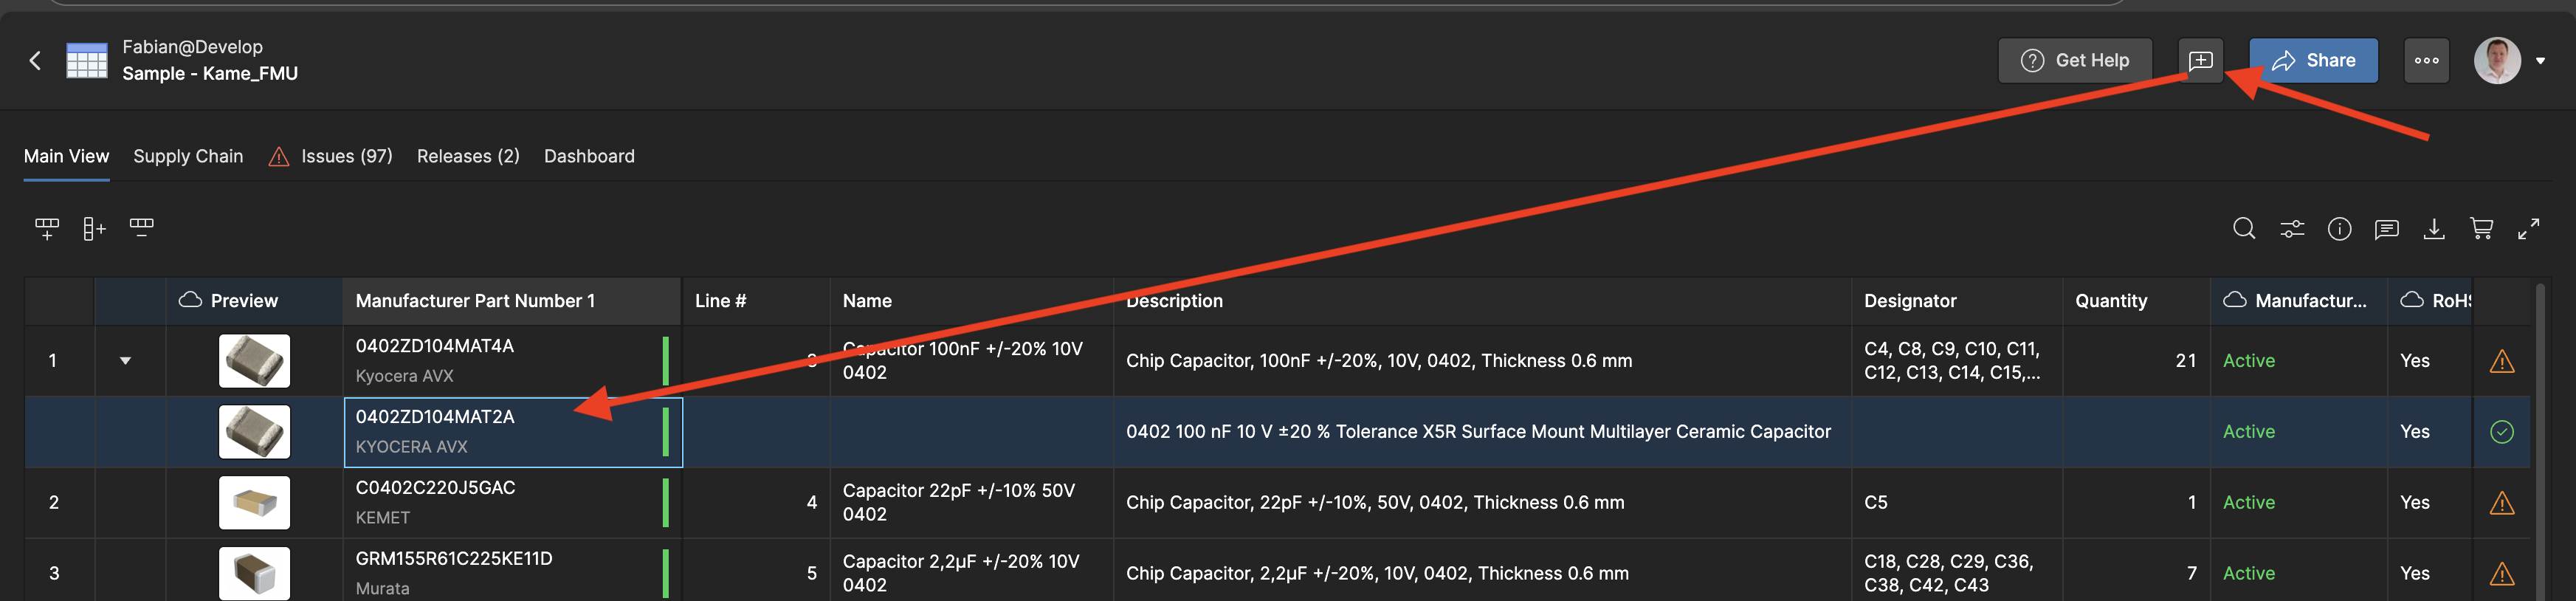
Task: Collapse row 1 using its disclosure triangle
Action: point(125,361)
